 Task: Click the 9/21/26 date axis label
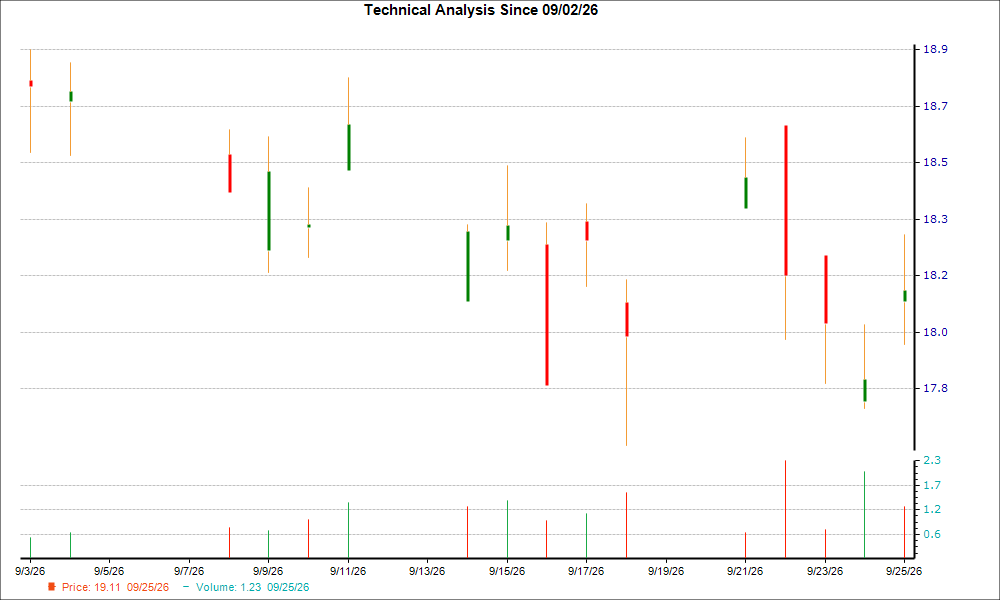pyautogui.click(x=745, y=571)
